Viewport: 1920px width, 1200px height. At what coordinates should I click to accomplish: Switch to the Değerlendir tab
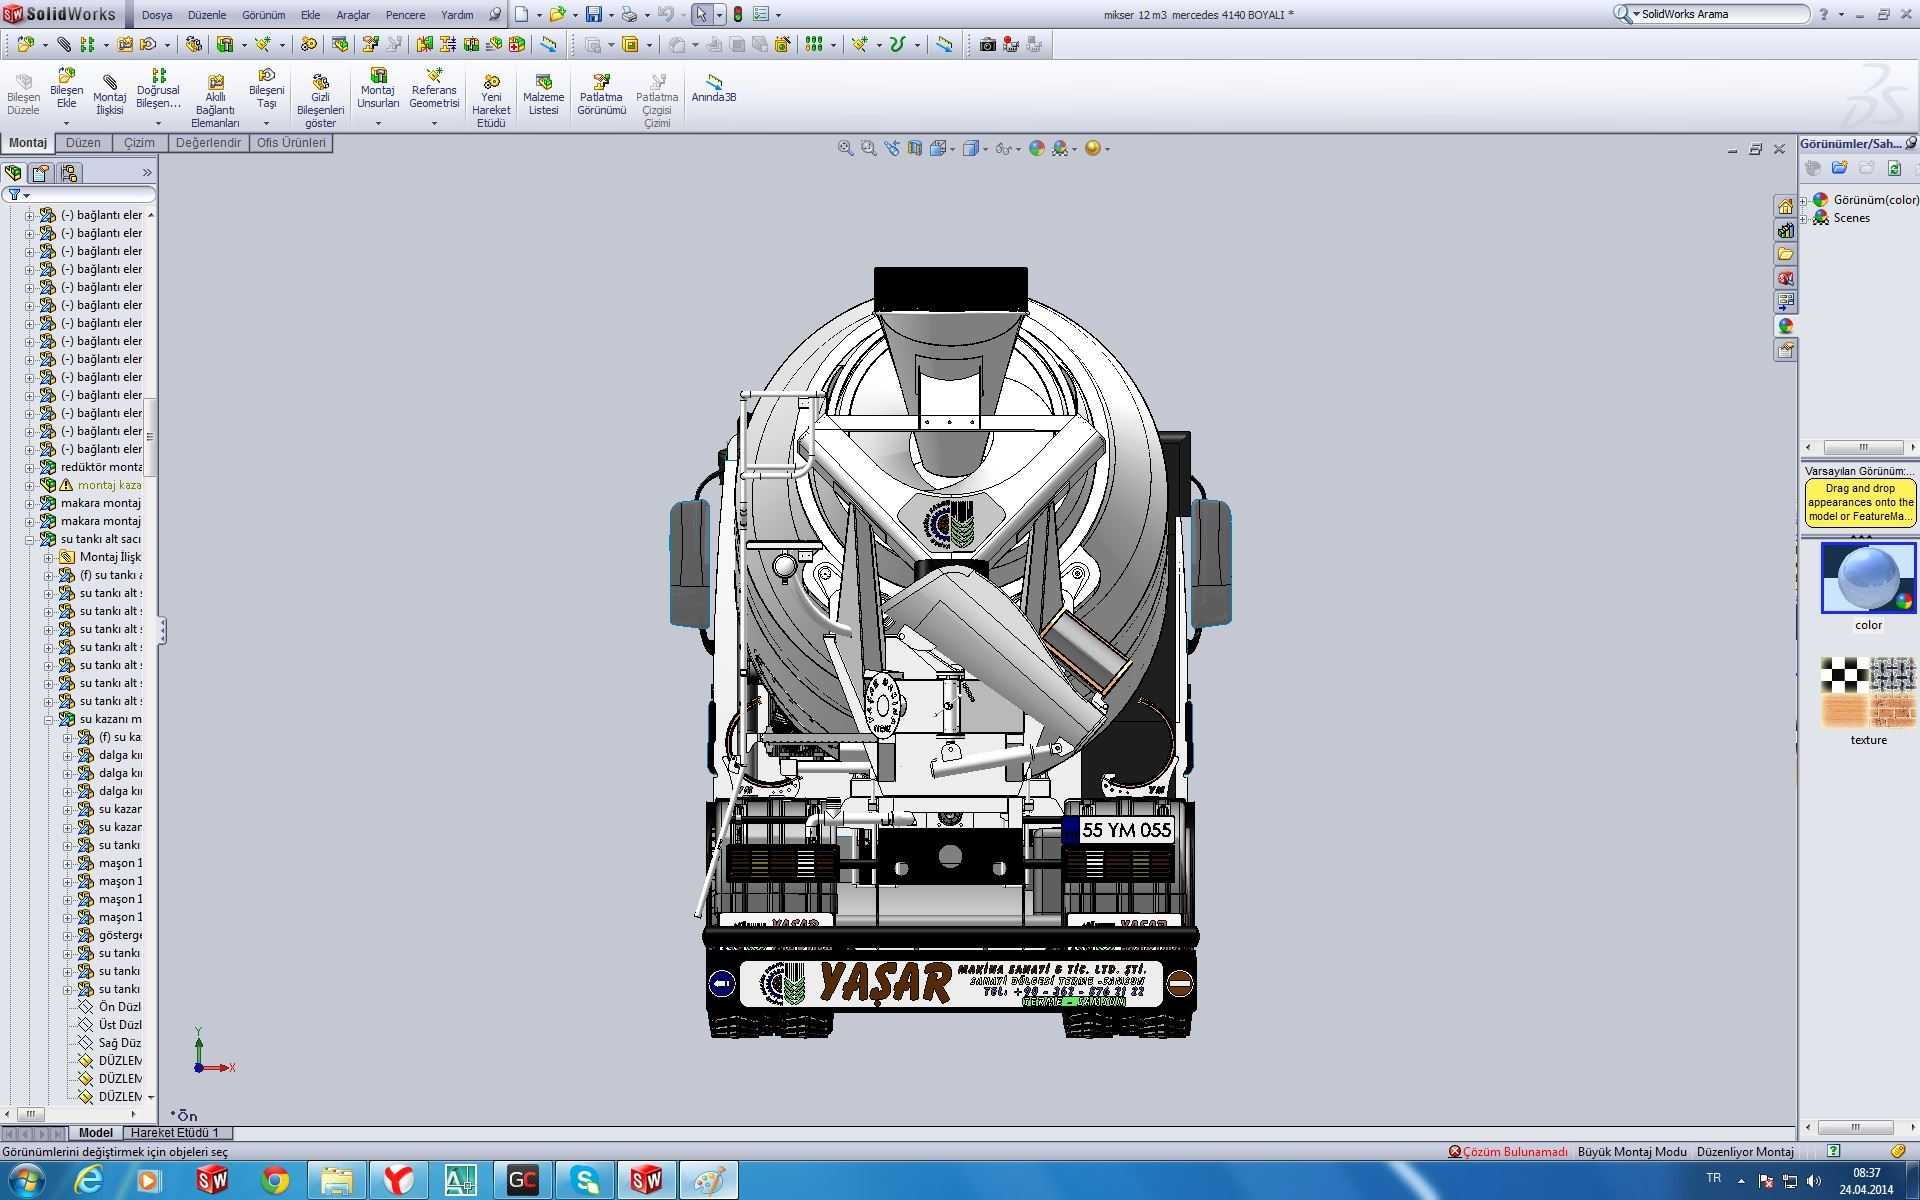coord(208,143)
